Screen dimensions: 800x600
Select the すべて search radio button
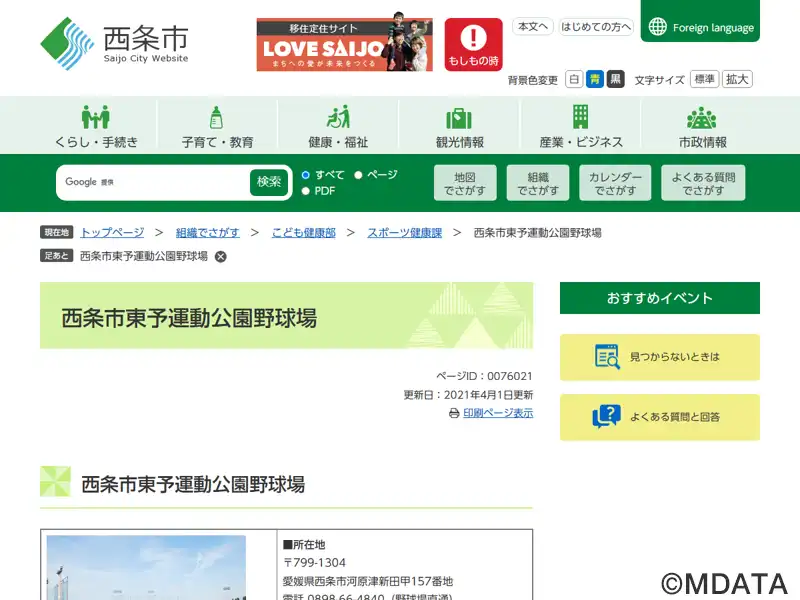tap(306, 175)
